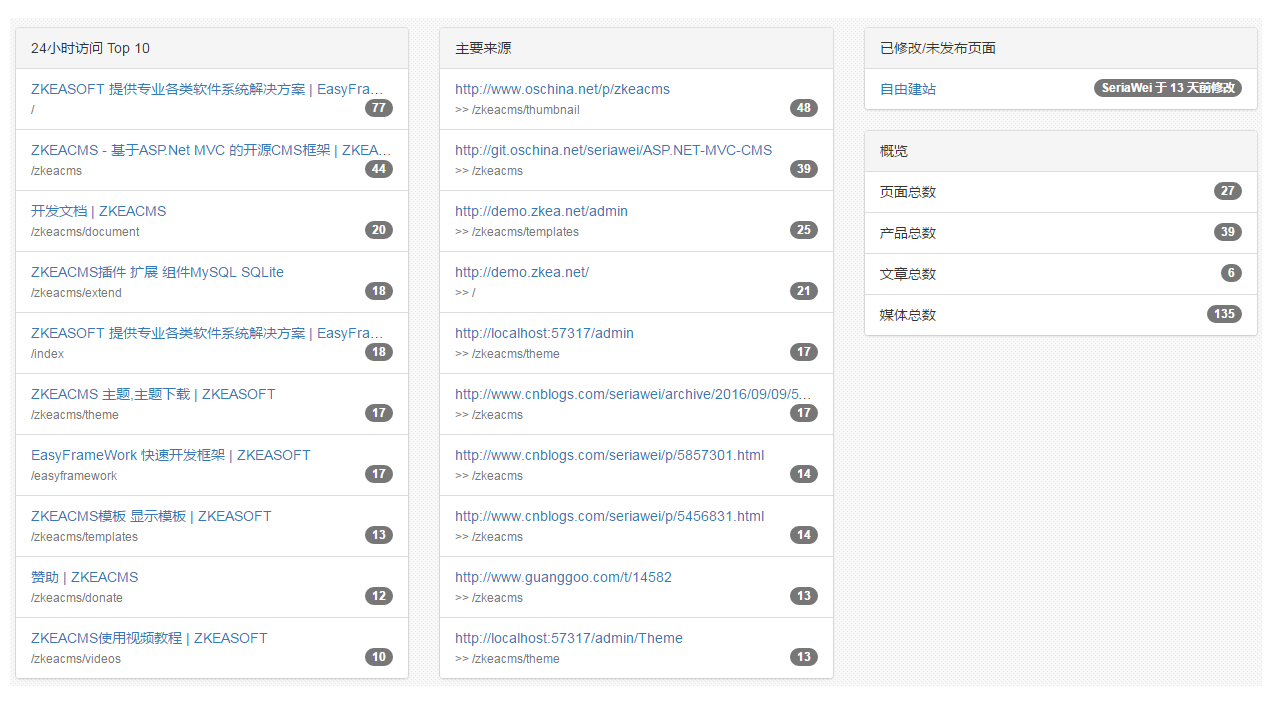Visit guanggoo.com/t/14582 source link
1273x704 pixels.
(563, 577)
